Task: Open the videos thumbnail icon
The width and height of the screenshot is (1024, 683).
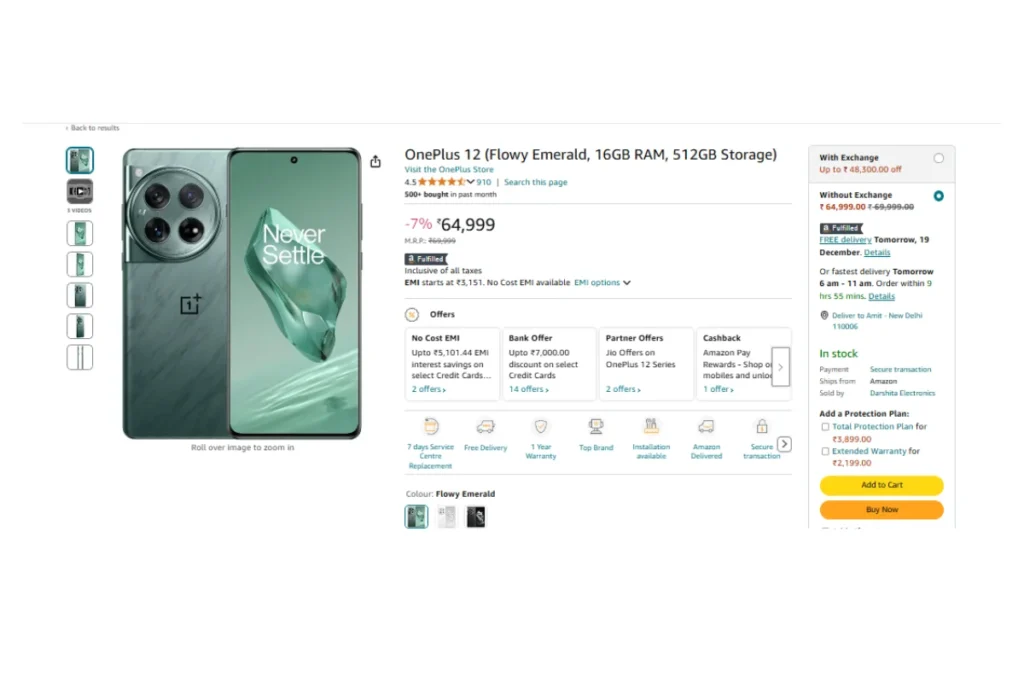Action: pyautogui.click(x=80, y=191)
